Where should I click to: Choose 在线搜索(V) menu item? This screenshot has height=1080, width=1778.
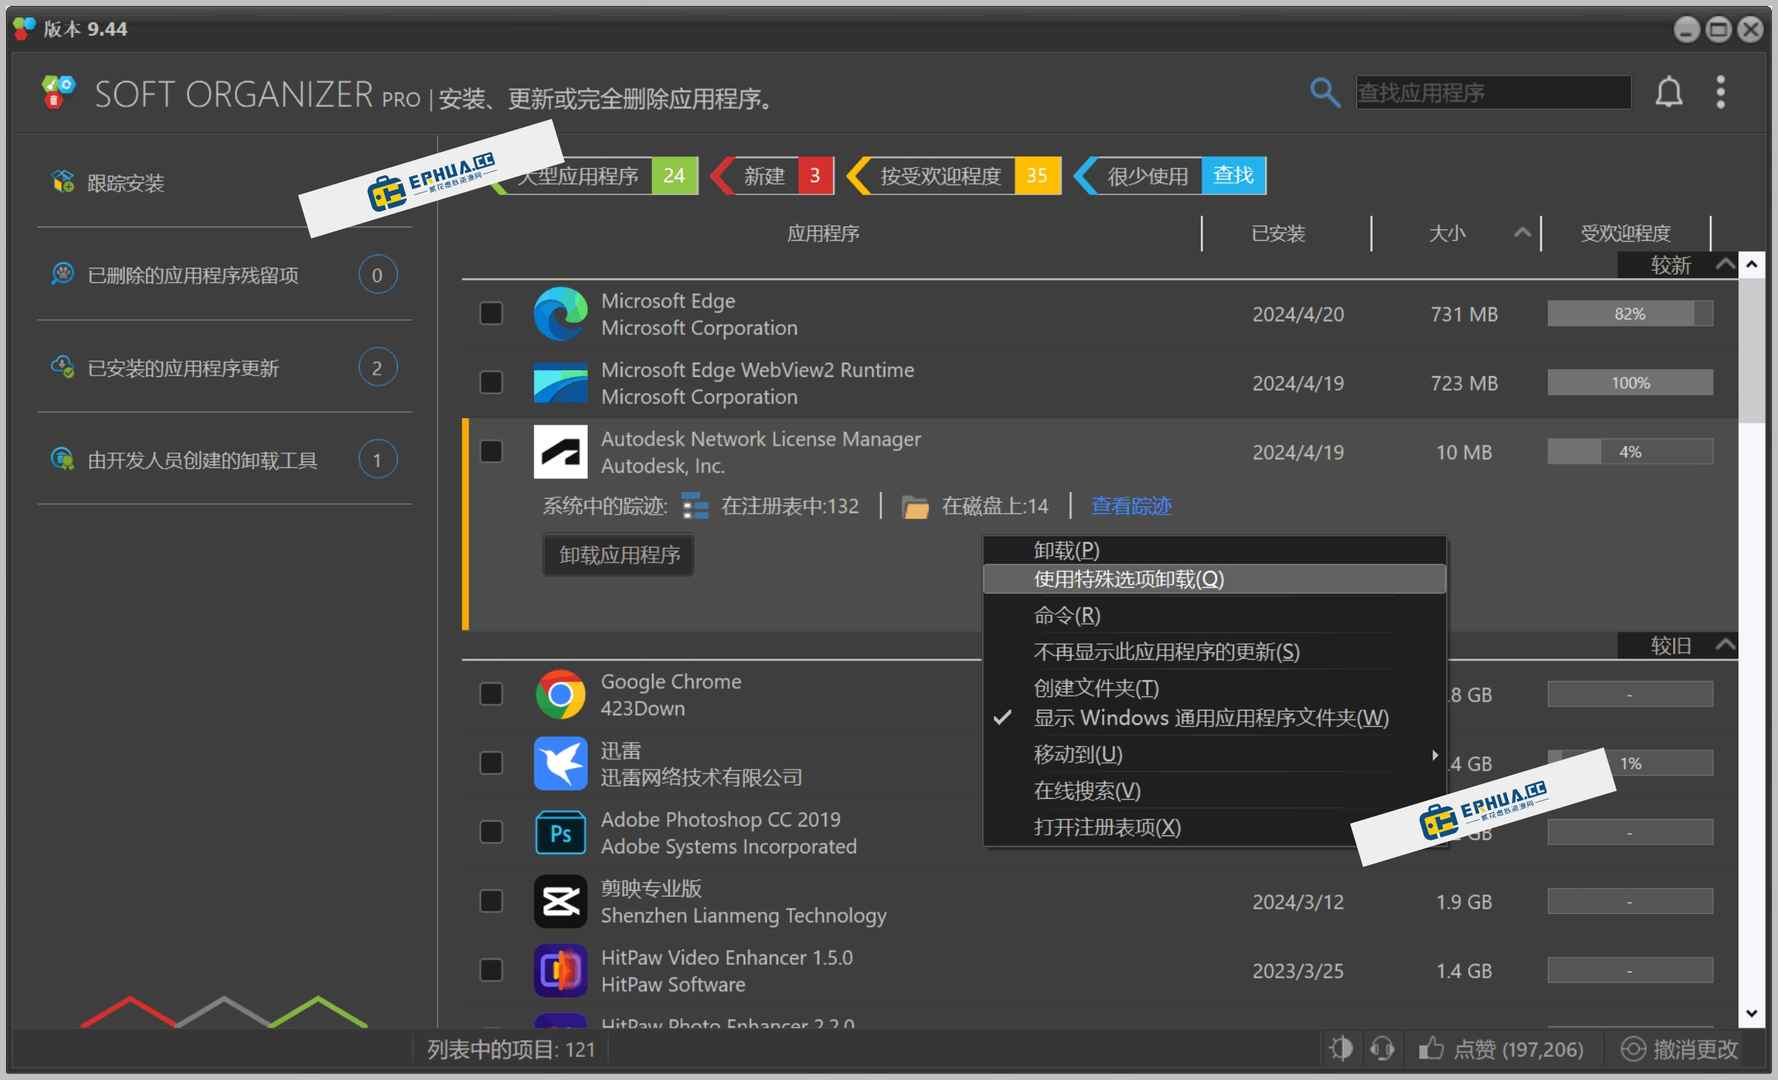point(1214,791)
